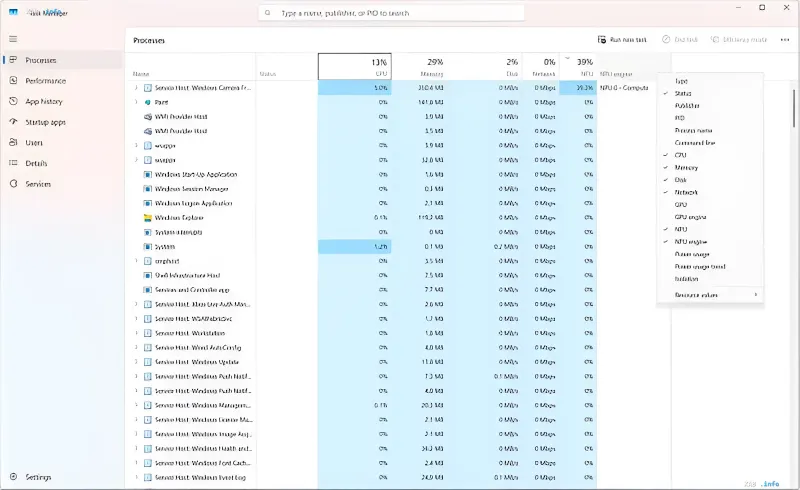Click the End task button
This screenshot has width=800, height=490.
pyautogui.click(x=680, y=40)
